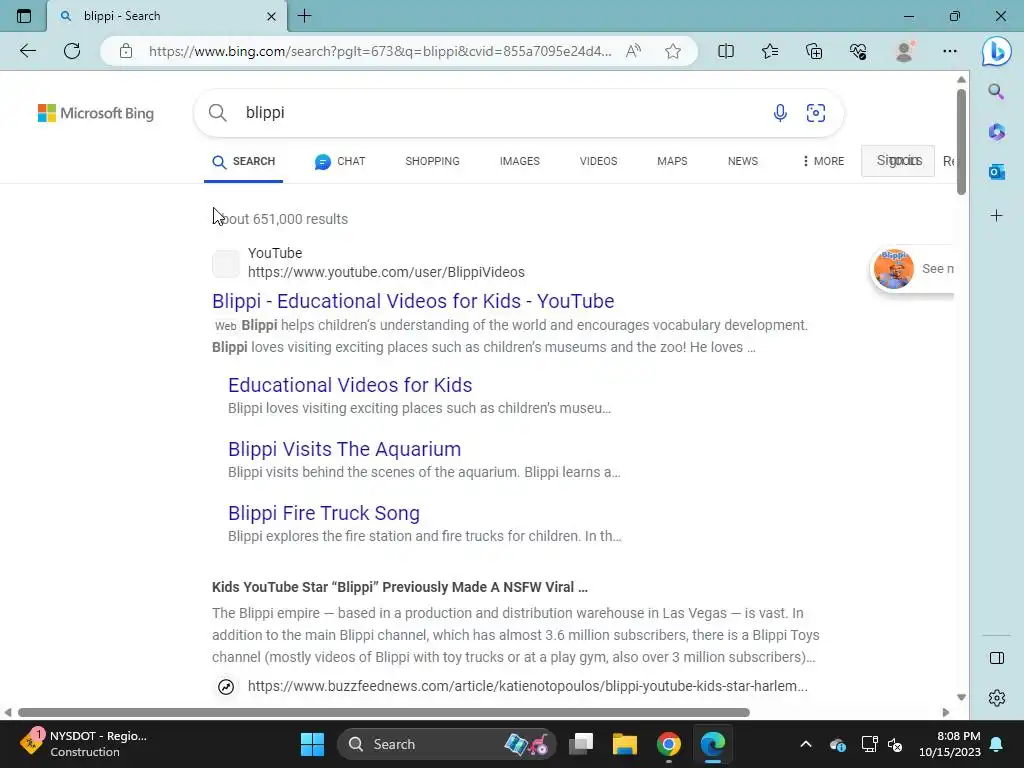
Task: Search using an image icon
Action: (816, 113)
